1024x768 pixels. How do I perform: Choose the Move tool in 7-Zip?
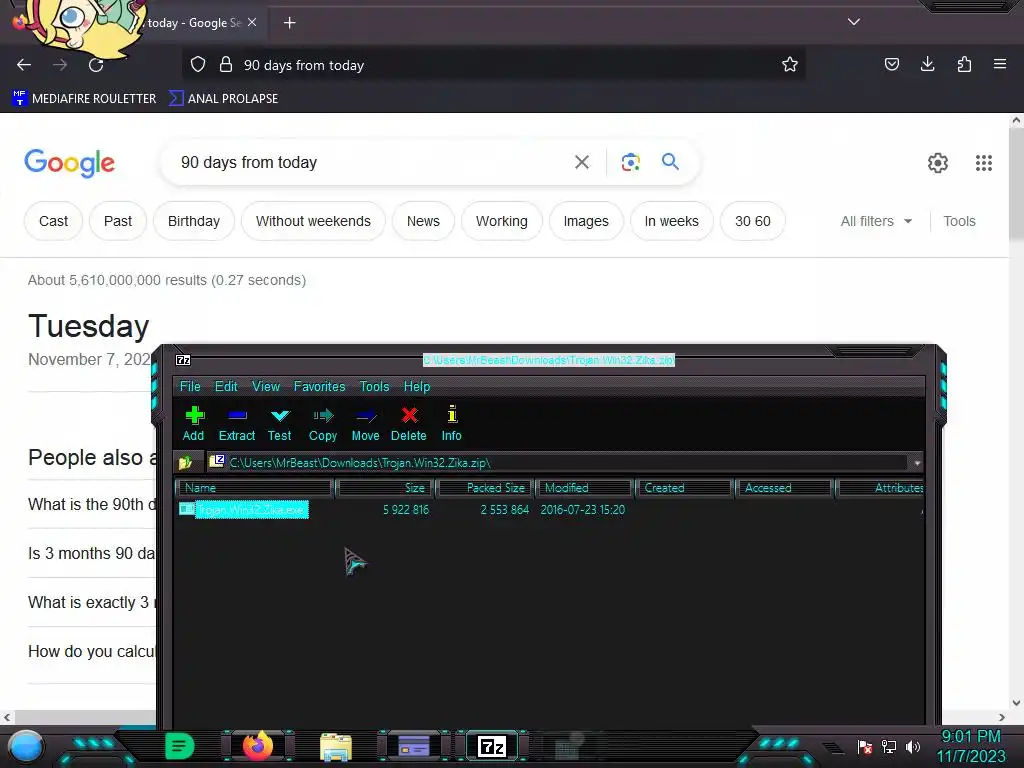365,424
